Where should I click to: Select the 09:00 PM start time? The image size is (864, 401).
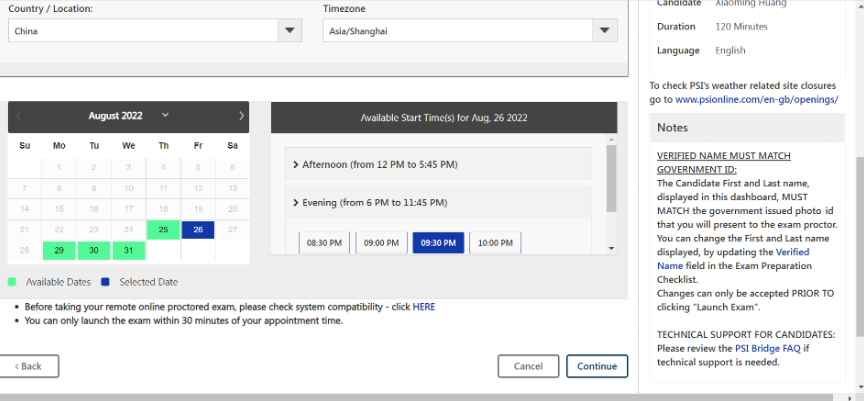381,243
